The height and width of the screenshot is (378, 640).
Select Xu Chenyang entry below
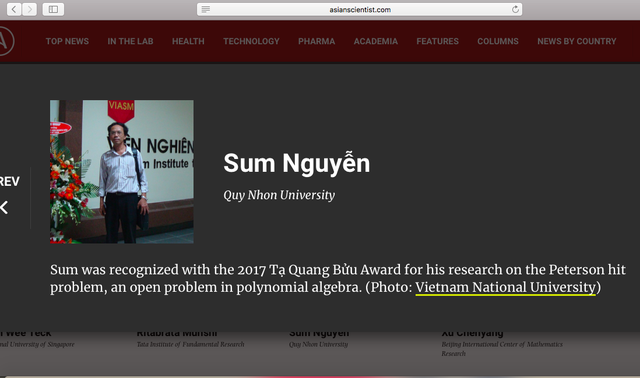coord(472,333)
